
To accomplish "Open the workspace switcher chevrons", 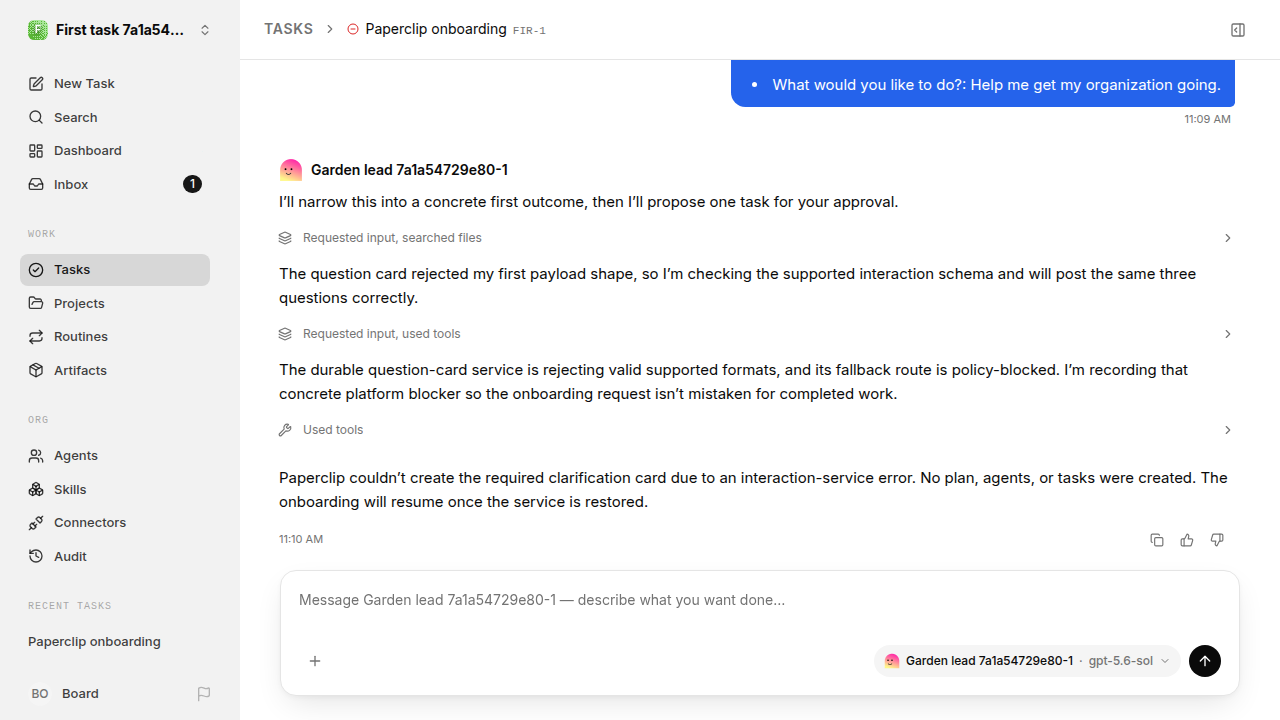I will (205, 30).
